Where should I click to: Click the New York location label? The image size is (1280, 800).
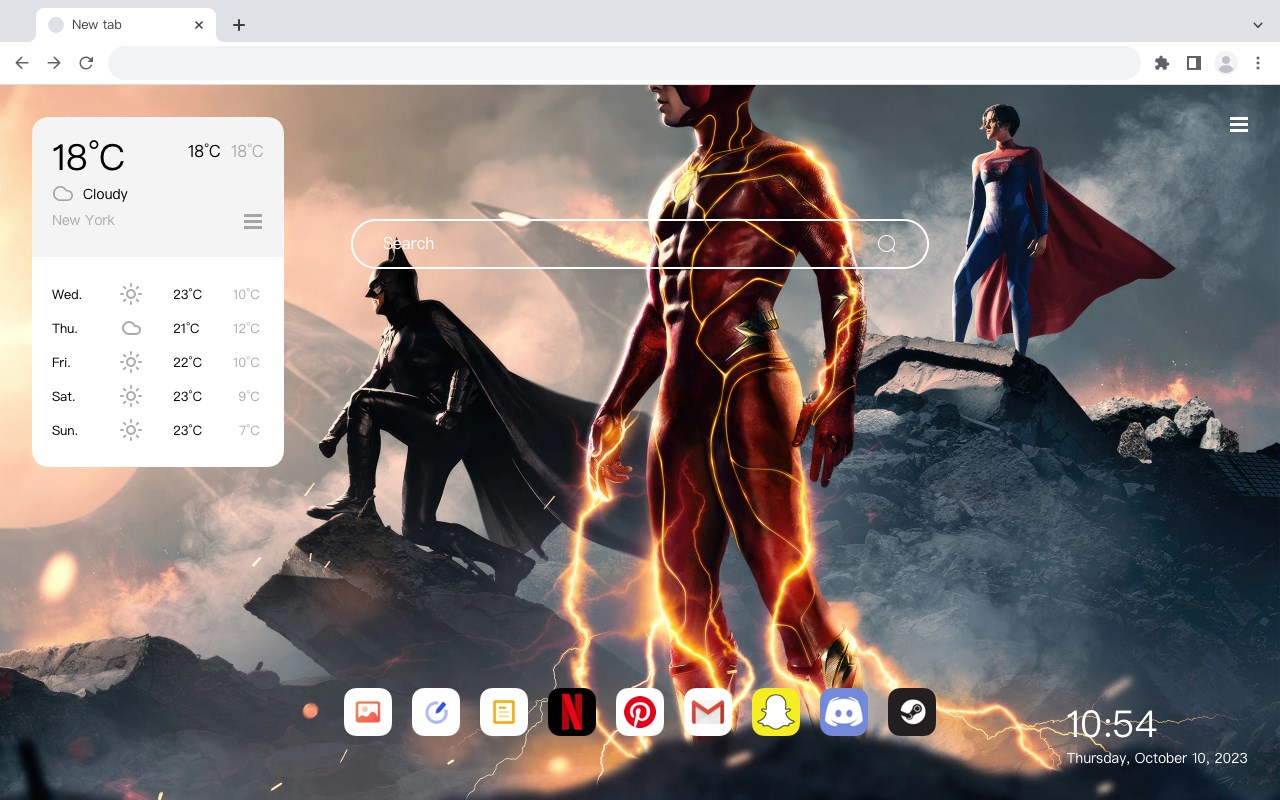point(83,220)
